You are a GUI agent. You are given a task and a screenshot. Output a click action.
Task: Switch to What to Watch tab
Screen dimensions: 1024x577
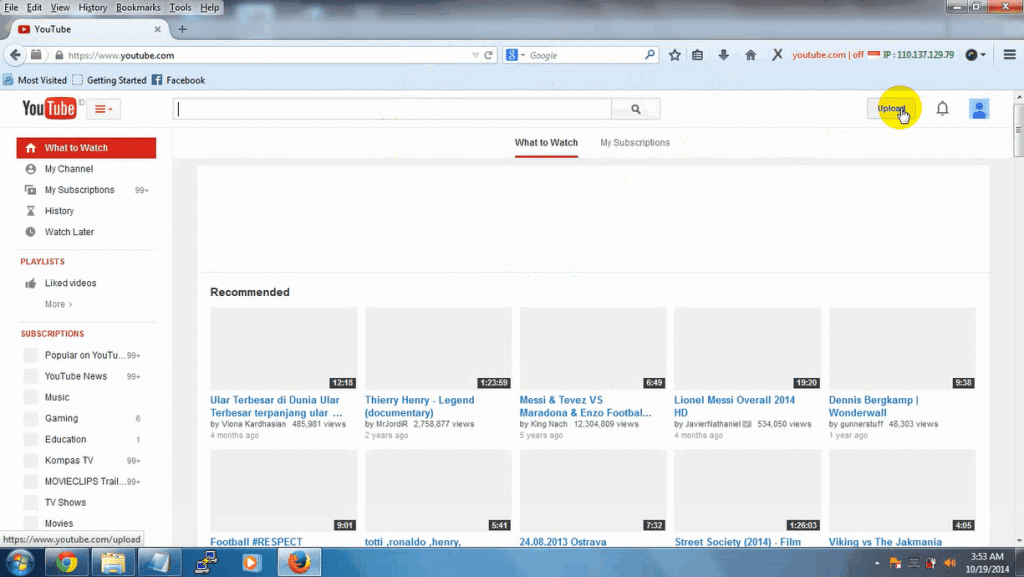[546, 142]
